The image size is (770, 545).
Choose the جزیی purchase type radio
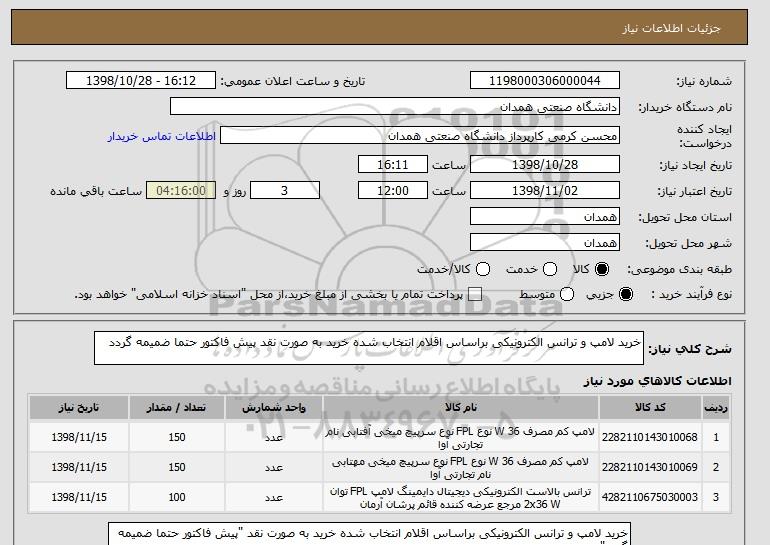[x=626, y=294]
